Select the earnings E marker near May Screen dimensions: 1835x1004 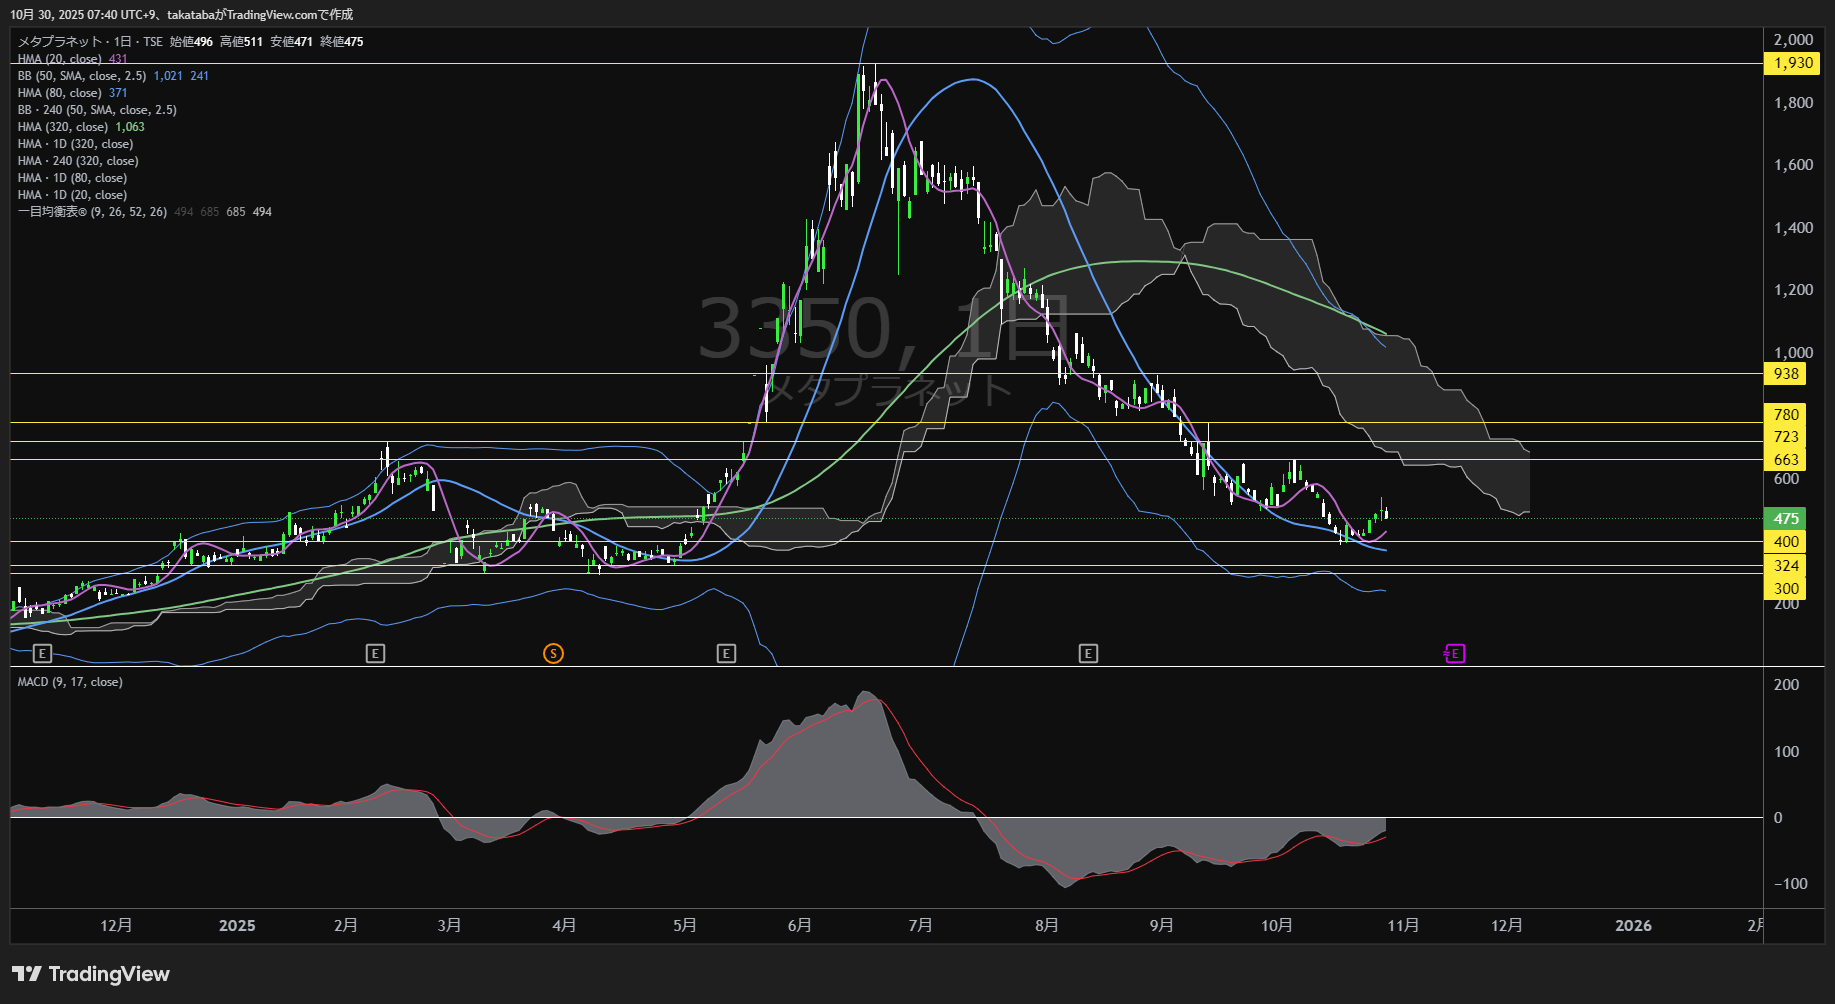726,653
